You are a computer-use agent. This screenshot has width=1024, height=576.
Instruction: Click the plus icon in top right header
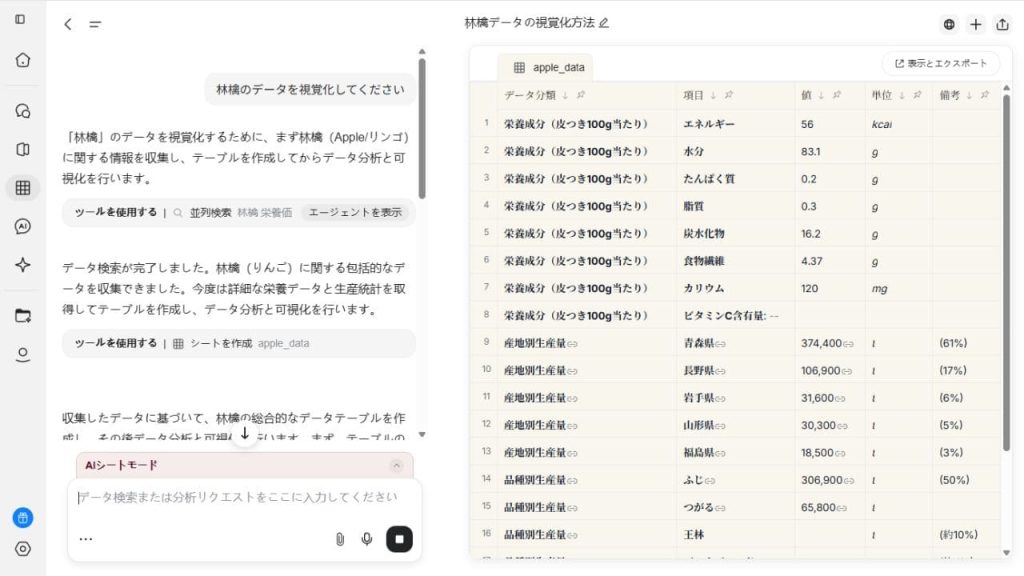click(976, 24)
